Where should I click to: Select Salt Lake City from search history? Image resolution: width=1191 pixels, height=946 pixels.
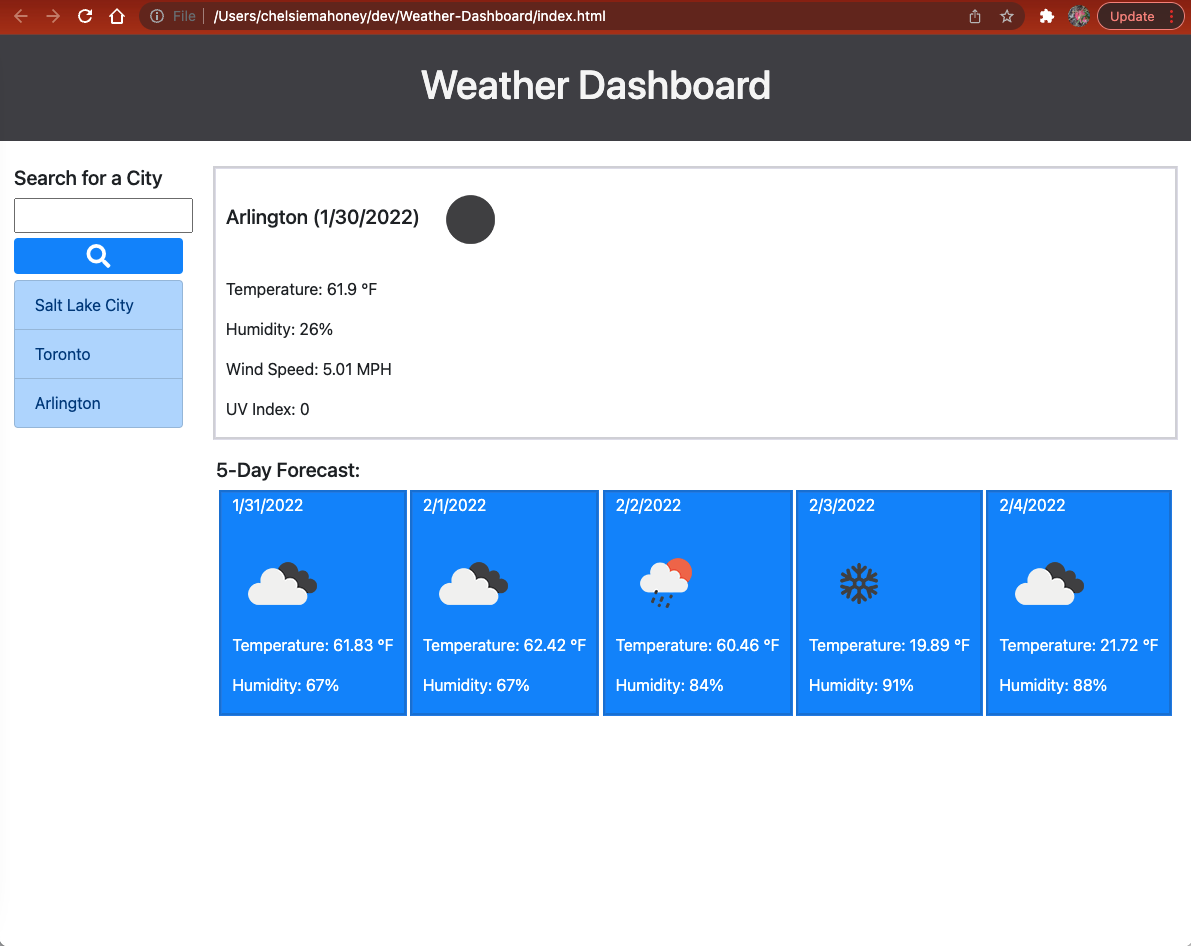click(99, 305)
